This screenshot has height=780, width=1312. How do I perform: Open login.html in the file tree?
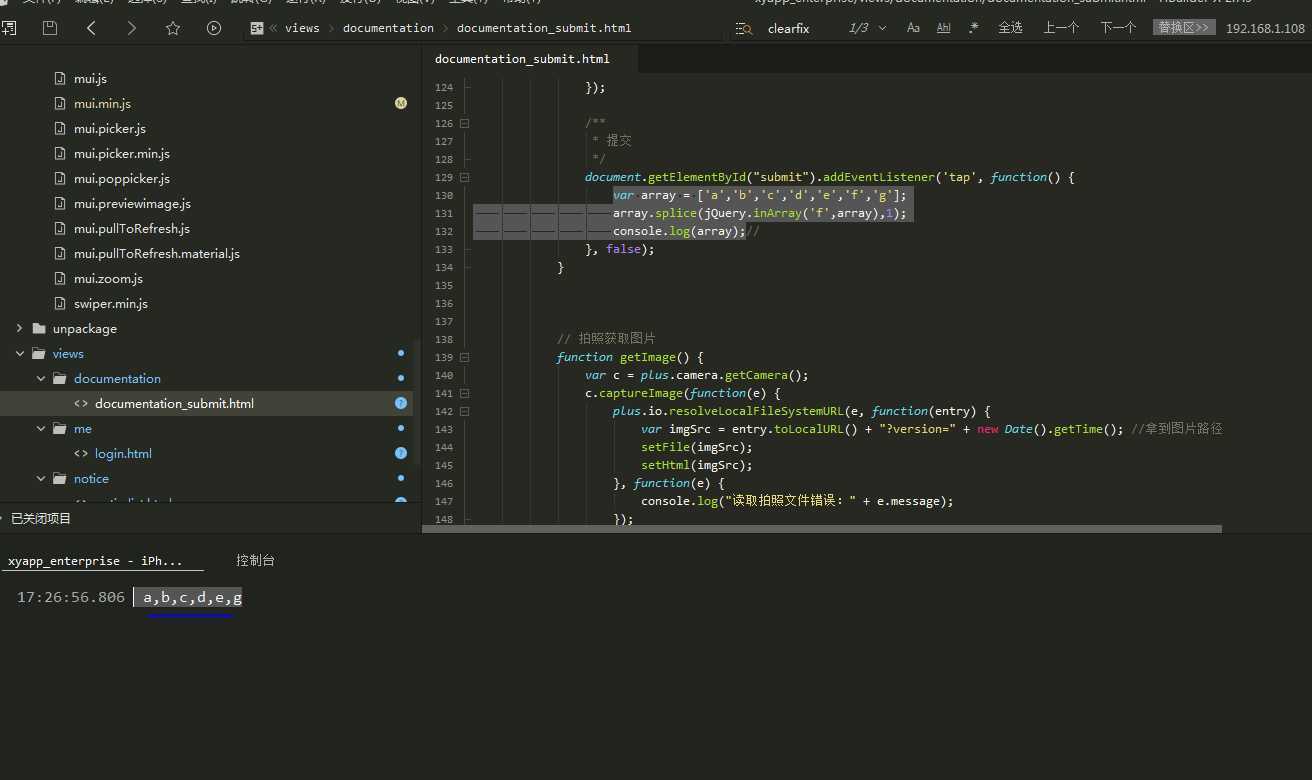(x=123, y=453)
